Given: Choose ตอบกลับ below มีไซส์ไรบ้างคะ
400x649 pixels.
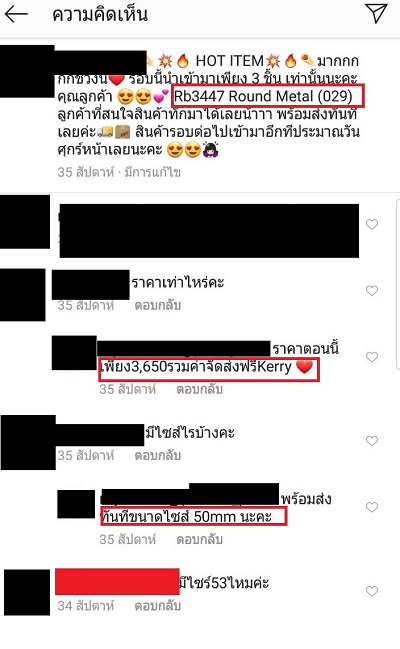Looking at the screenshot, I should [158, 456].
